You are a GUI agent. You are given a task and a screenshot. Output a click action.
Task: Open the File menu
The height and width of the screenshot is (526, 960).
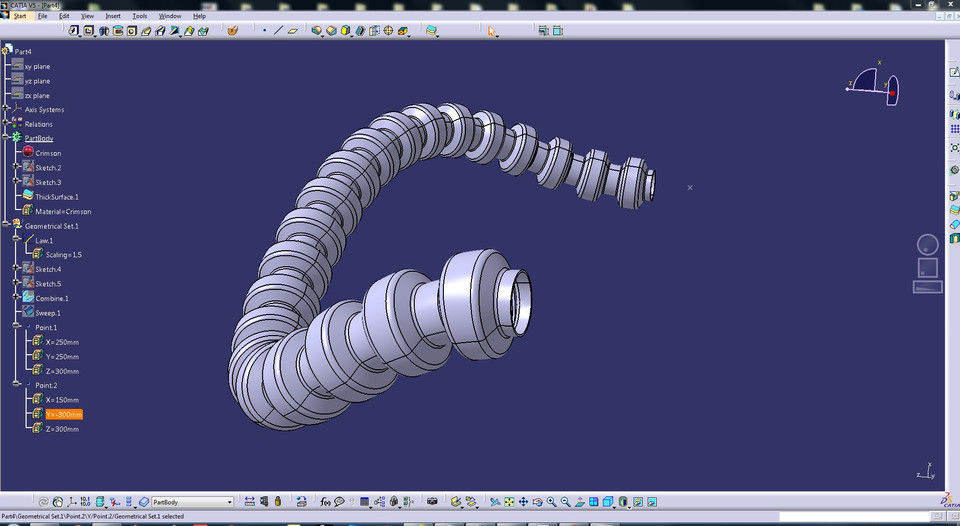pos(42,16)
